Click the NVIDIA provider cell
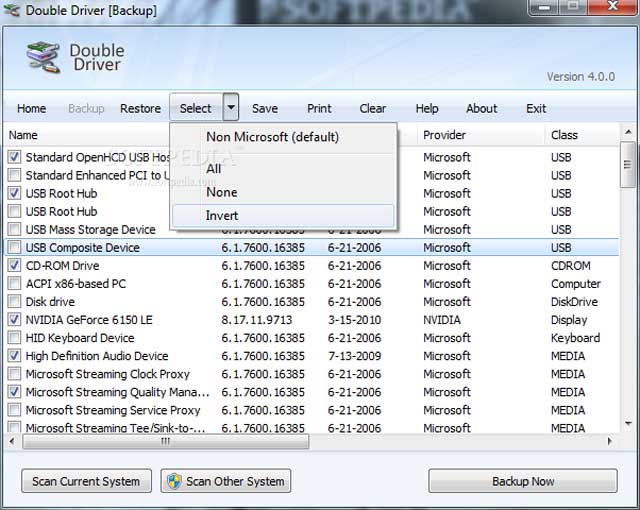640x510 pixels. [x=442, y=319]
